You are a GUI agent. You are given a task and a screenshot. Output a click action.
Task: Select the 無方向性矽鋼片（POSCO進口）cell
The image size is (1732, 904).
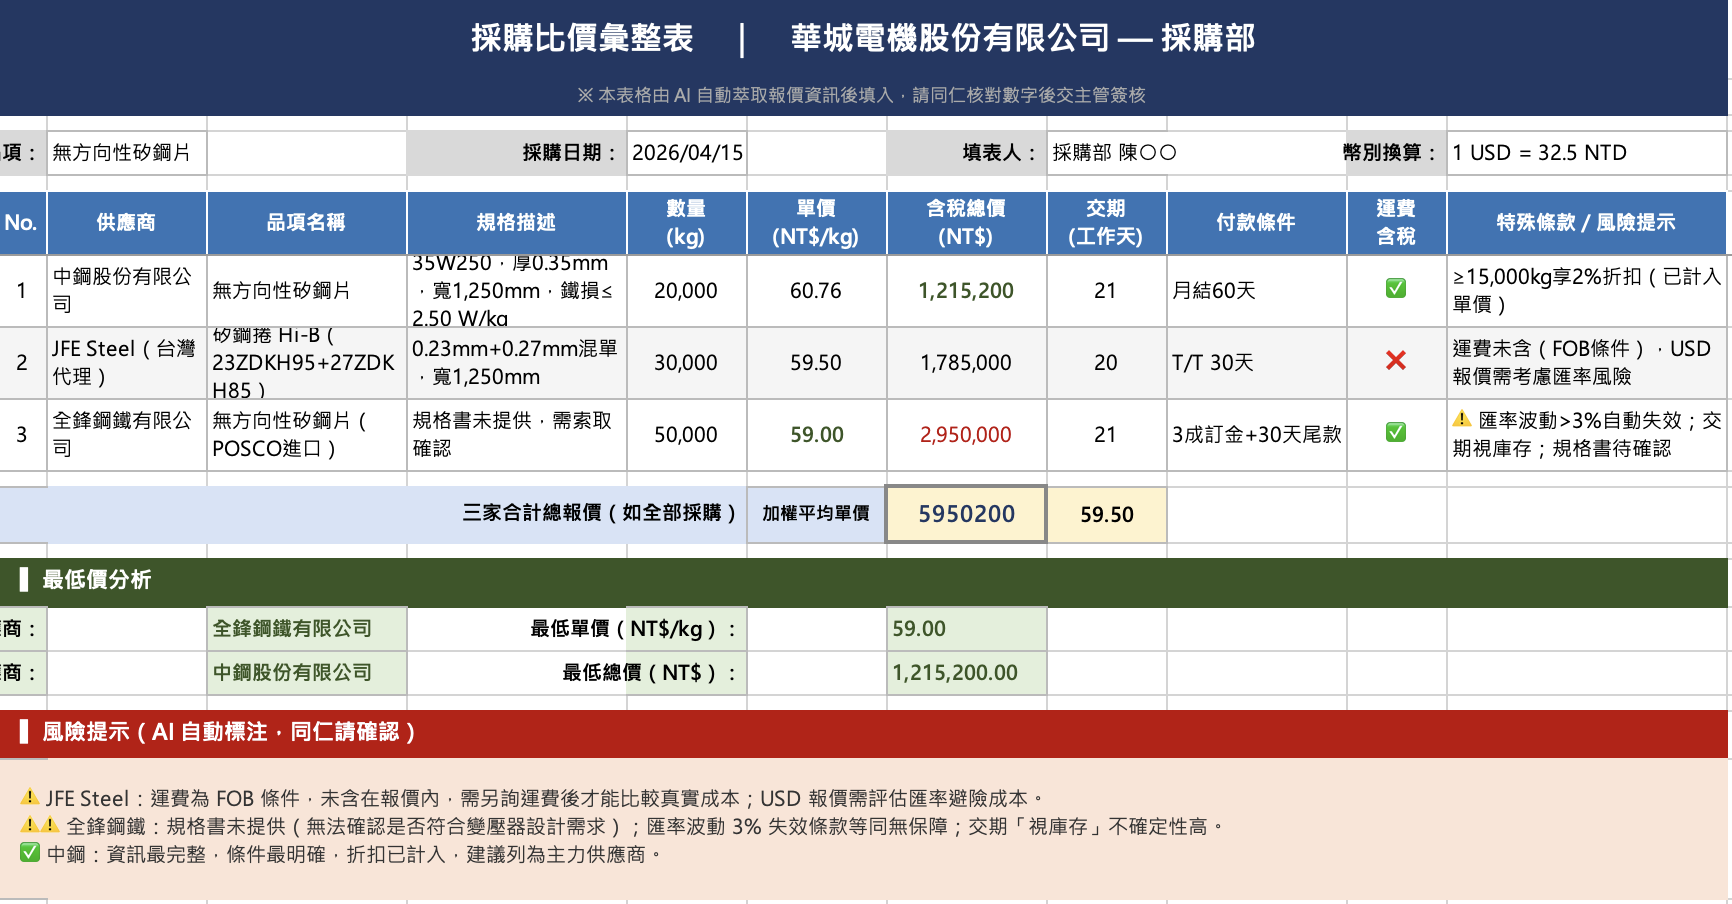tap(307, 435)
